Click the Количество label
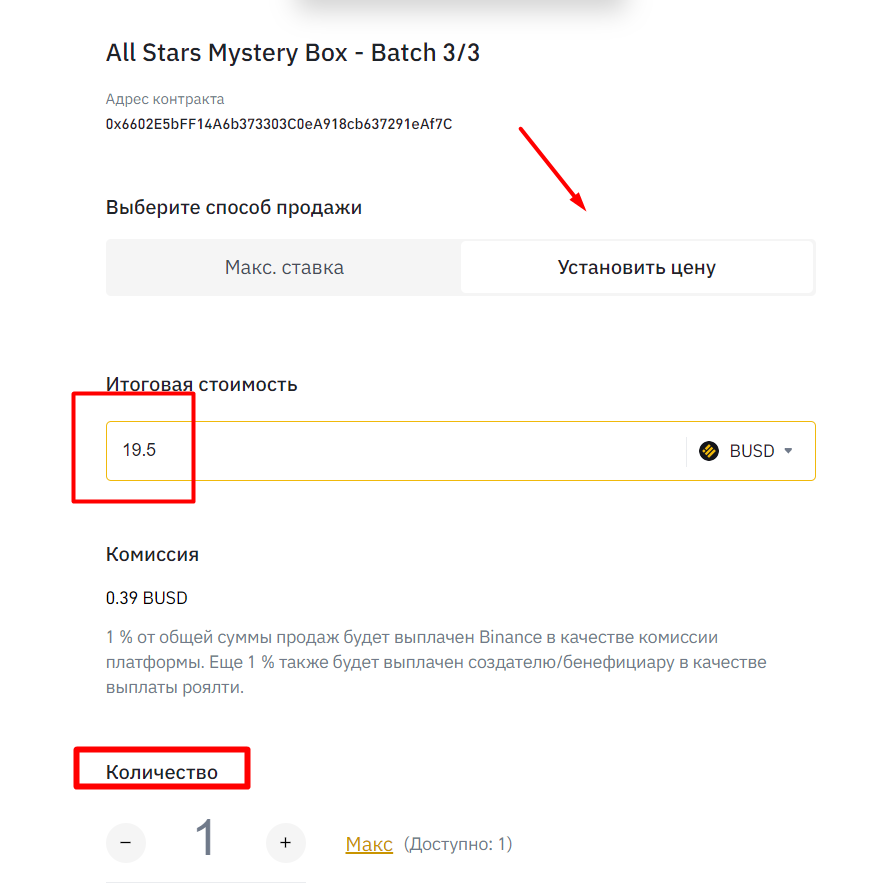The height and width of the screenshot is (888, 874). (x=162, y=772)
